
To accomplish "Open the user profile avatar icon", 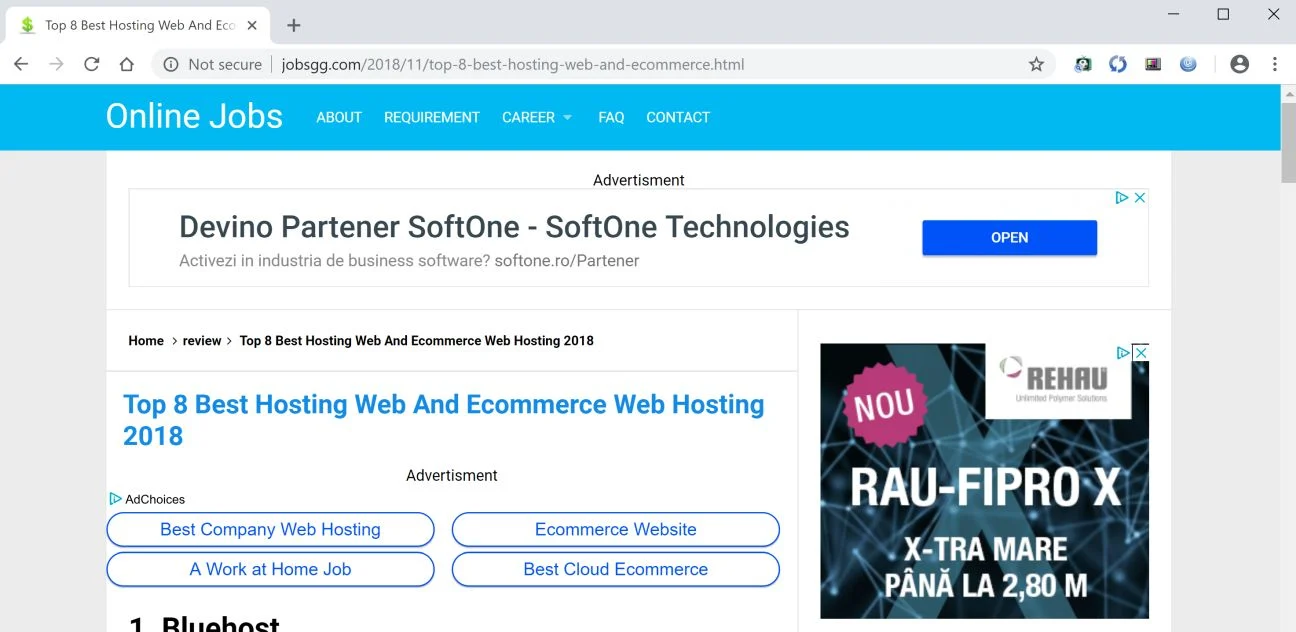I will (1239, 64).
